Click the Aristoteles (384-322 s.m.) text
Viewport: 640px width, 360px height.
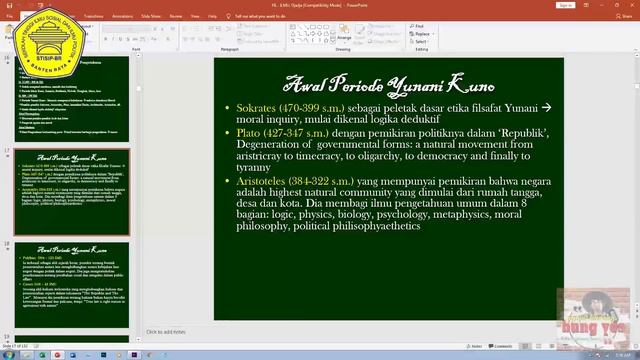[x=295, y=181]
